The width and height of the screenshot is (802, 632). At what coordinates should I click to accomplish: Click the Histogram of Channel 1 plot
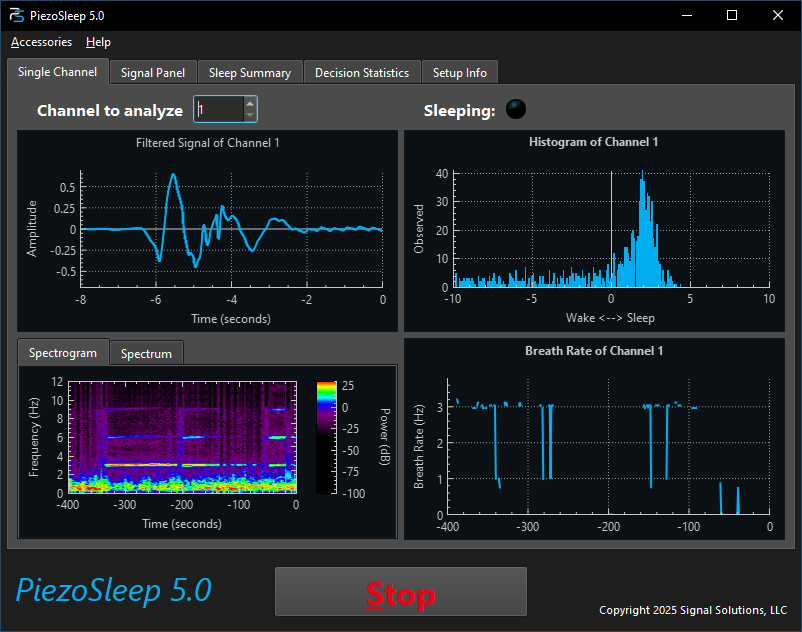594,231
